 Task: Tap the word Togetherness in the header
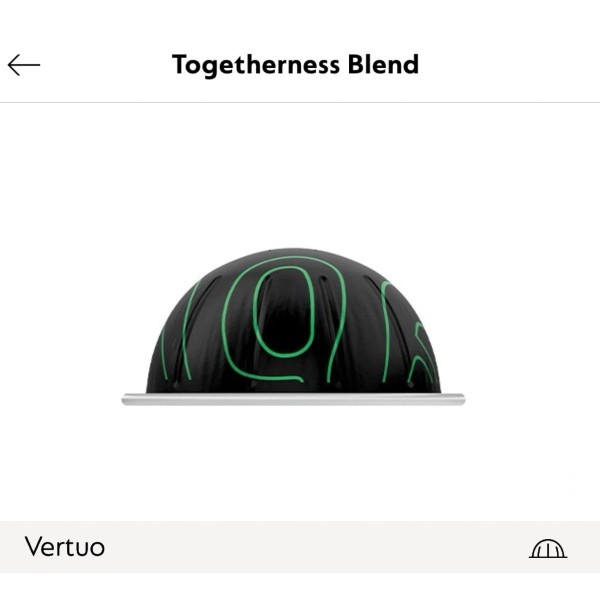[x=256, y=65]
